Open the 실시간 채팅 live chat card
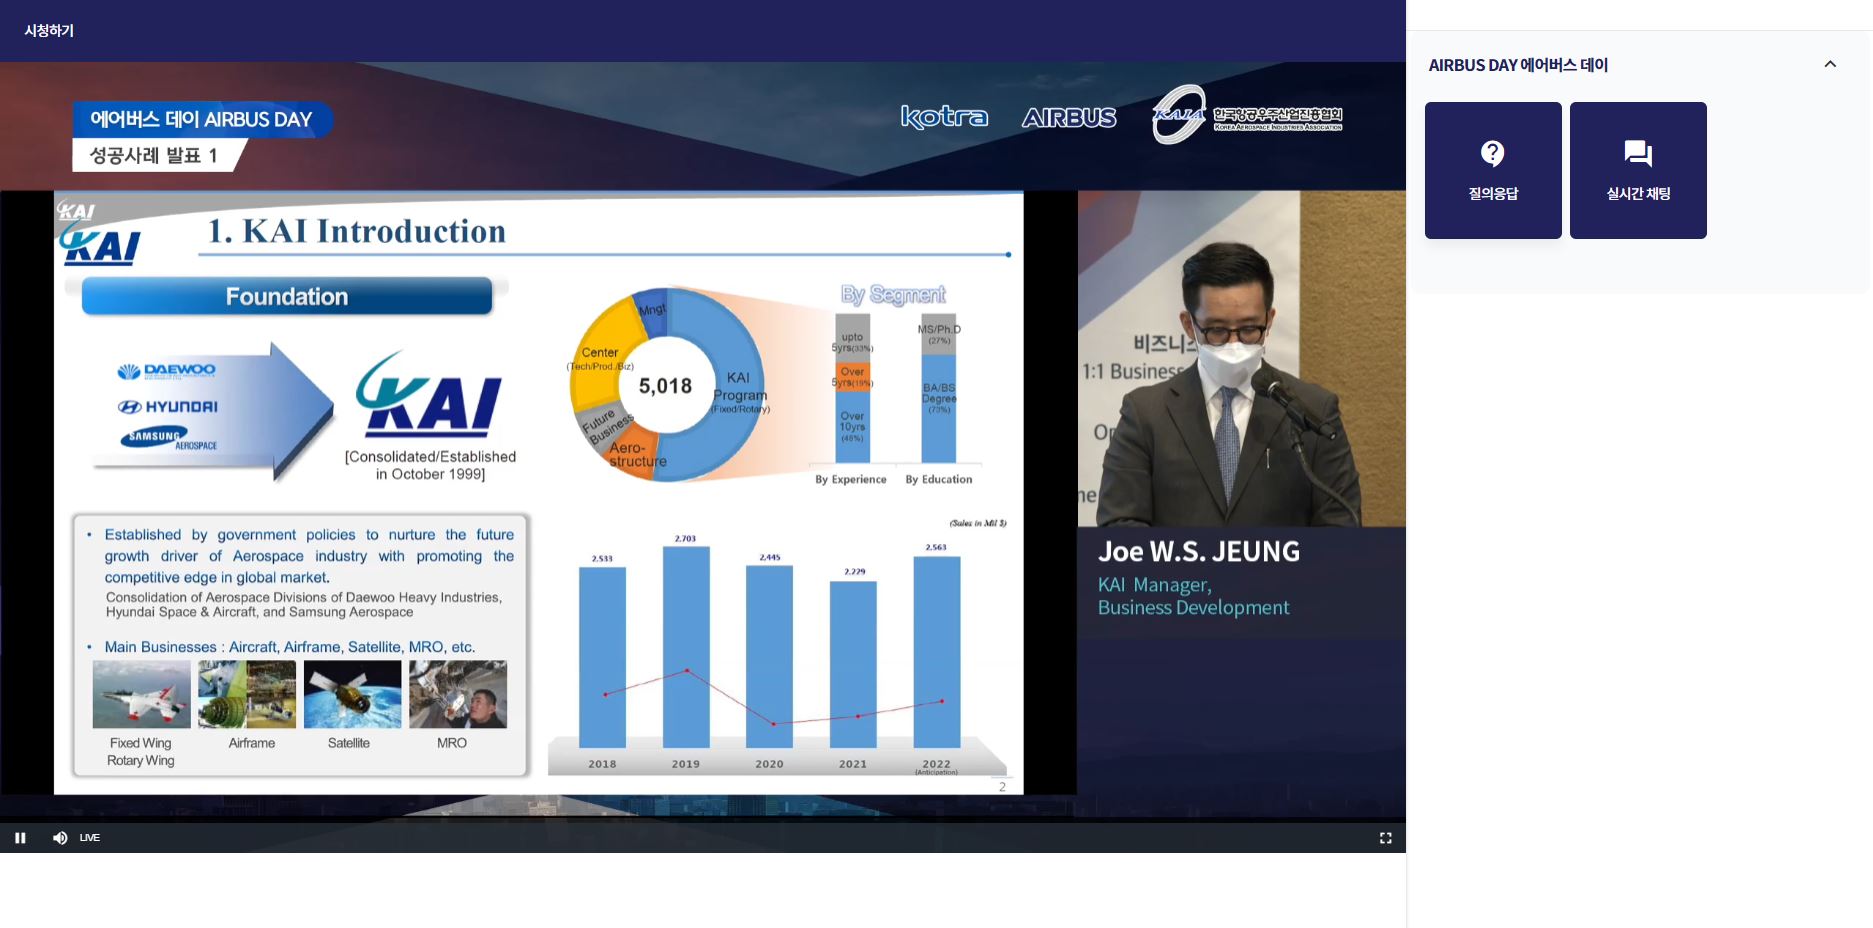 (x=1638, y=170)
